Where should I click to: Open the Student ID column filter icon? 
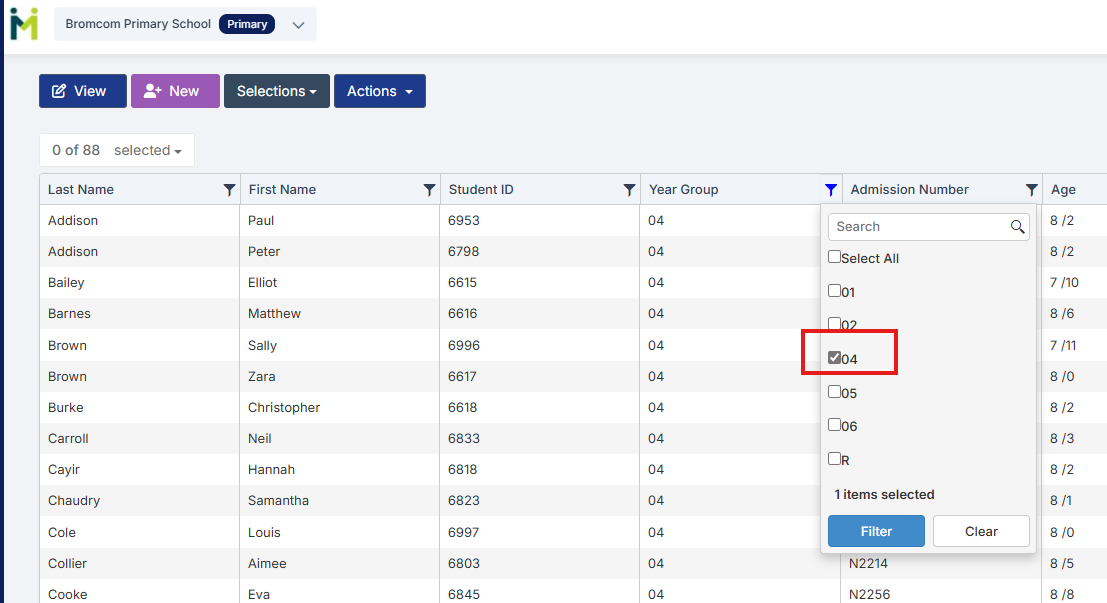(629, 190)
